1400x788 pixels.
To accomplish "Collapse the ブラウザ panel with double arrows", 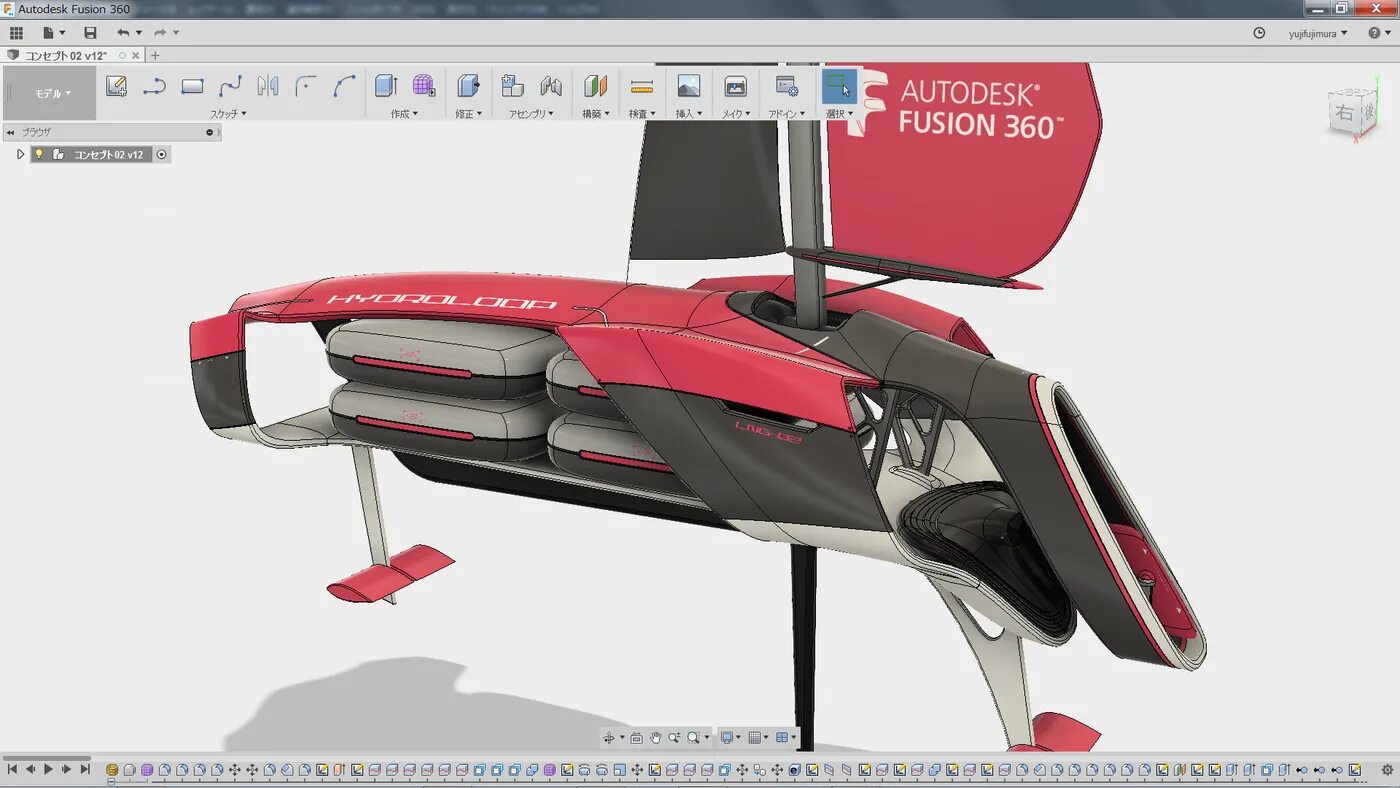I will 10,132.
